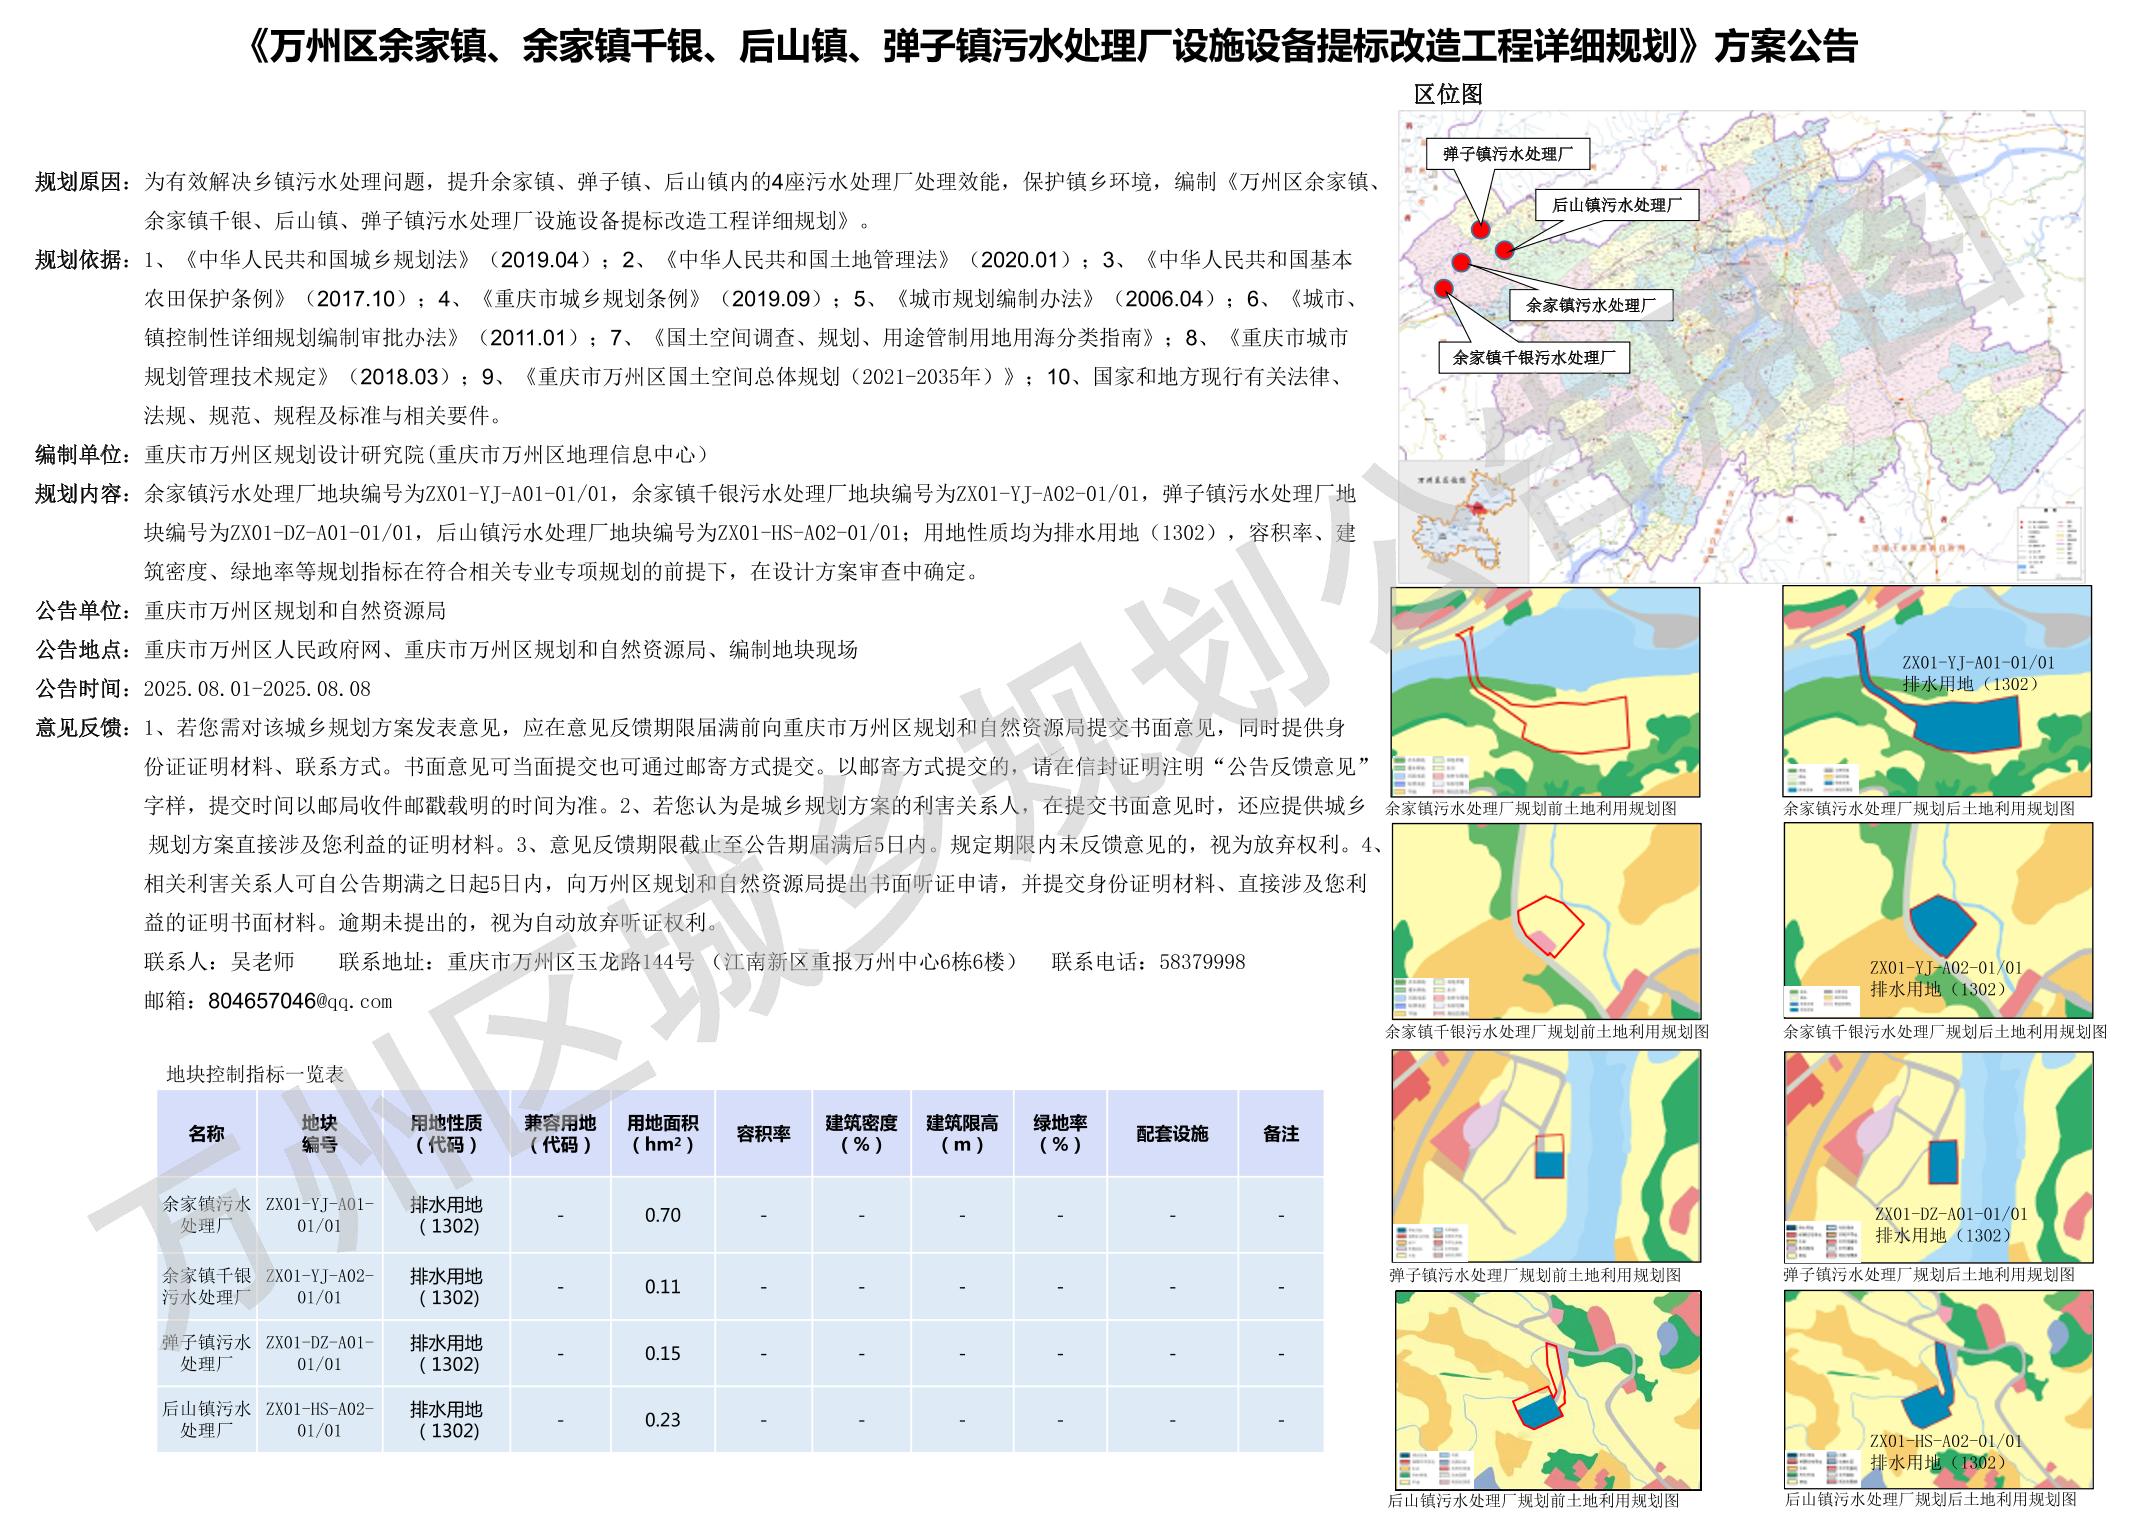2149x1520 pixels.
Task: Open the 余家镇污水处理厂规划前土地利用规划图 thumbnail
Action: (1545, 691)
